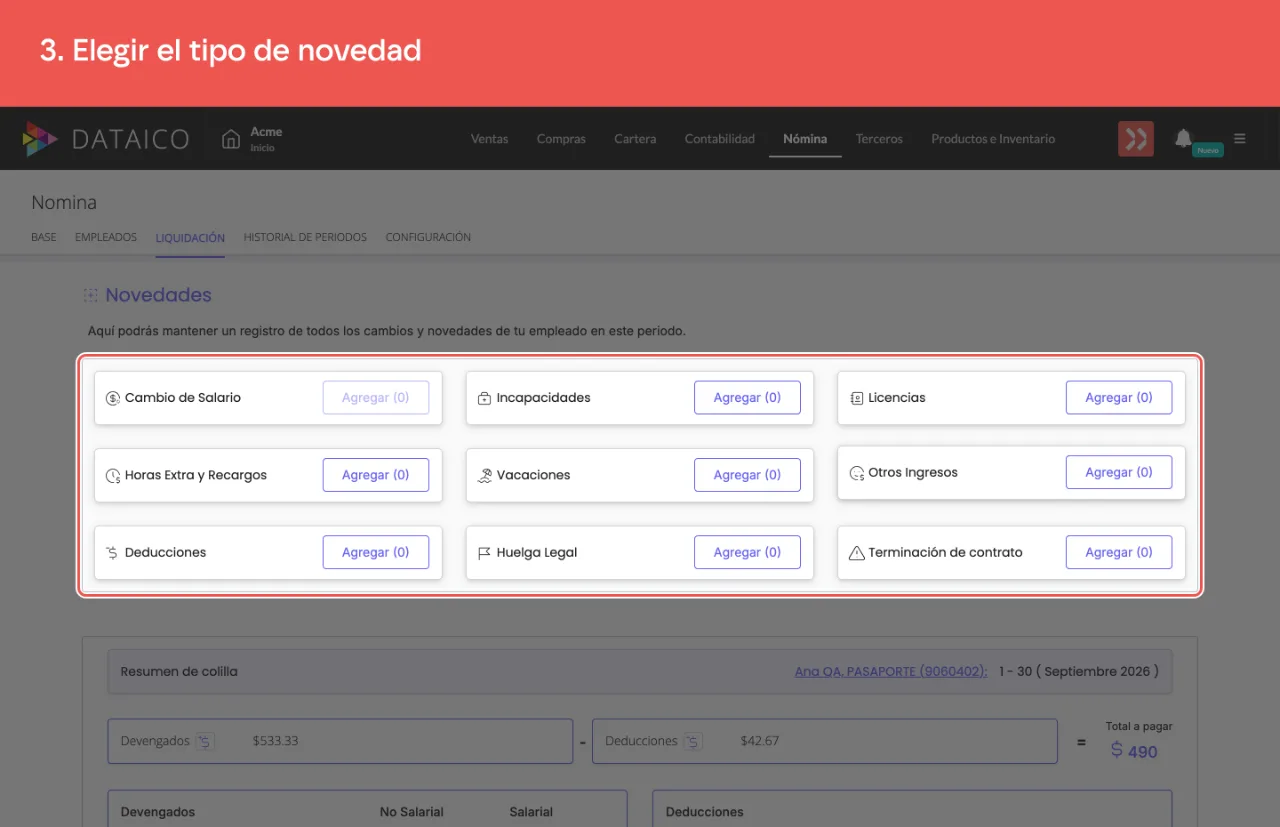Click the period 1 - 30 Septiembre 2026
Screen dimensions: 1280x827
coord(1079,671)
